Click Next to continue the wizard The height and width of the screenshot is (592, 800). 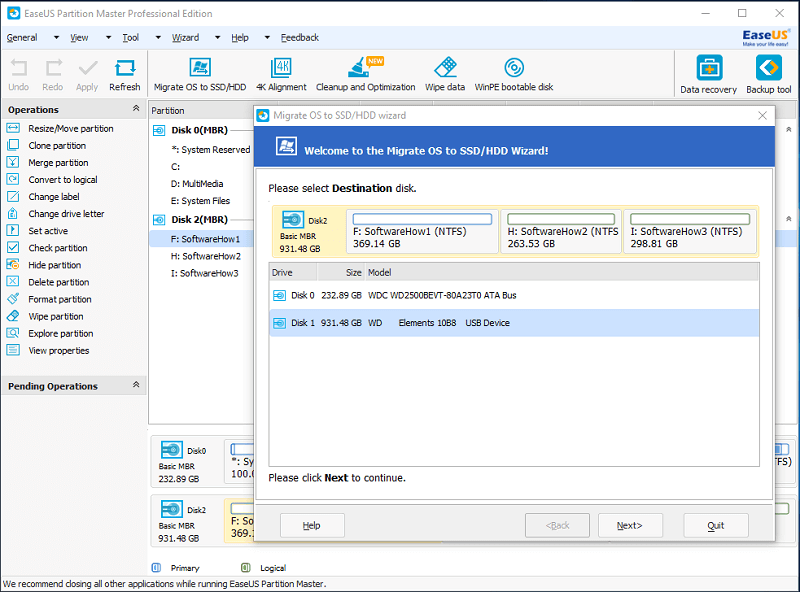point(630,526)
